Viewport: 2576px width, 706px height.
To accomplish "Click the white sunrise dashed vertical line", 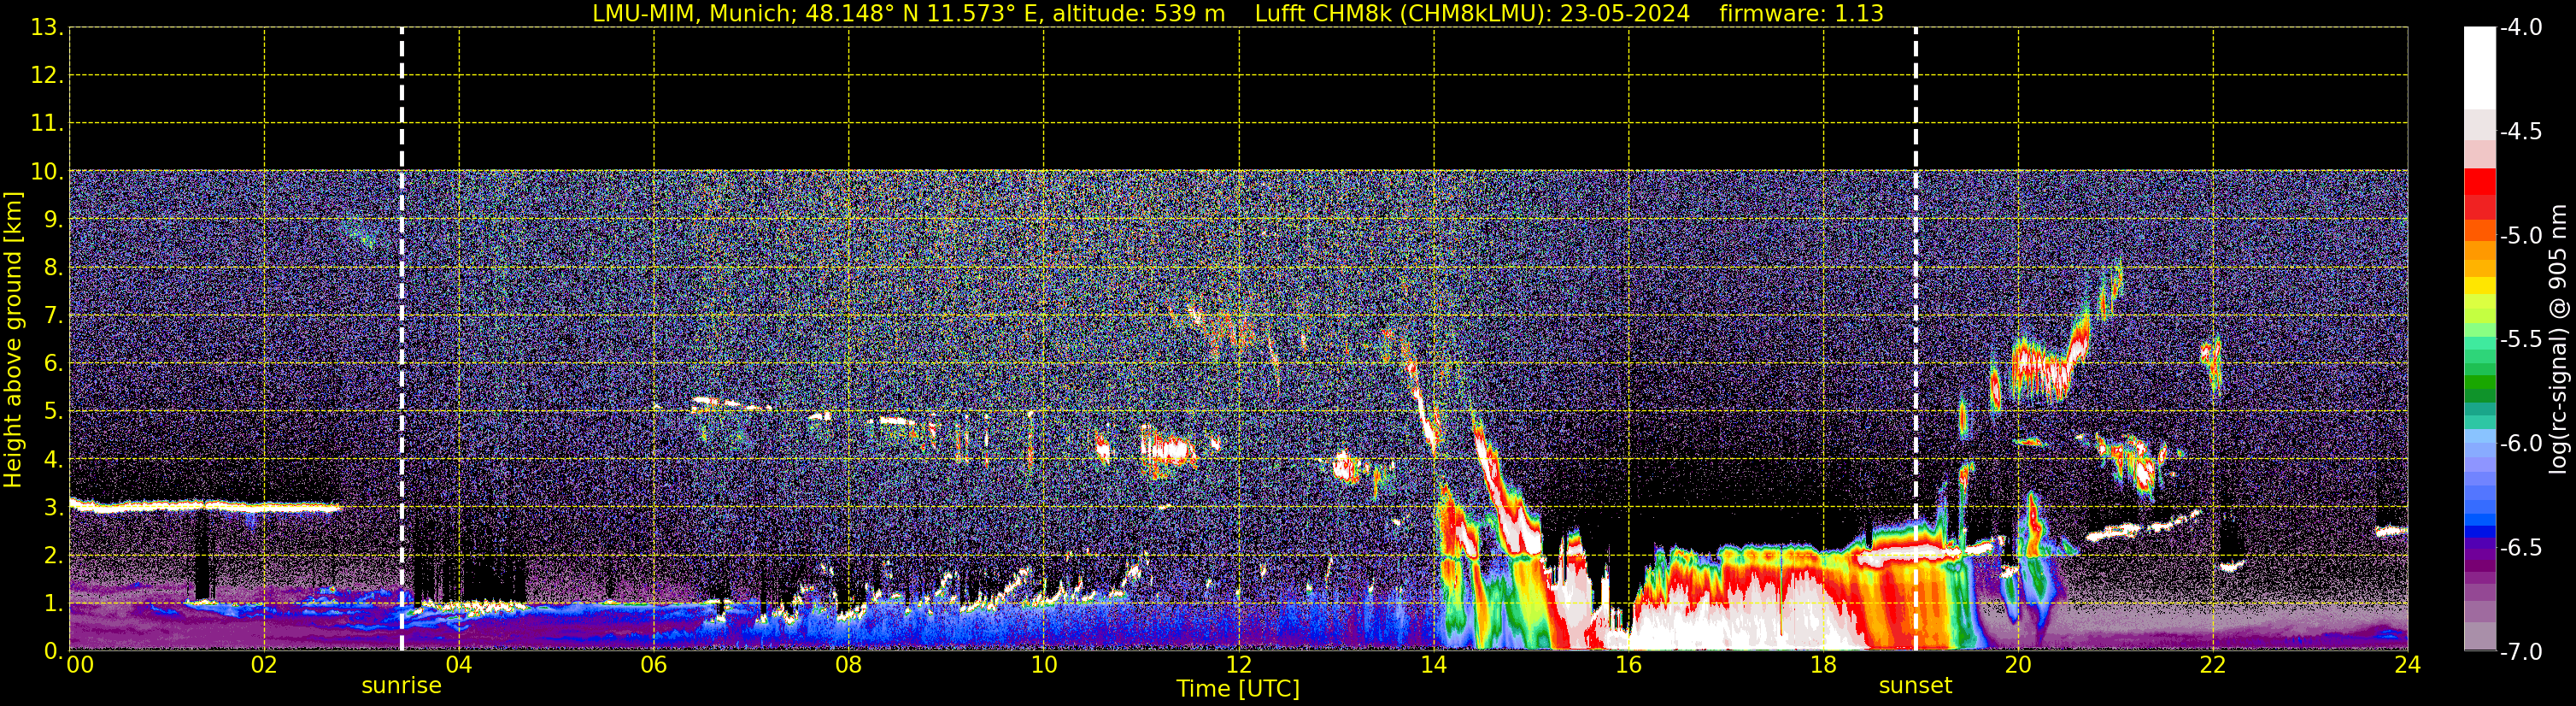I will coord(402,339).
